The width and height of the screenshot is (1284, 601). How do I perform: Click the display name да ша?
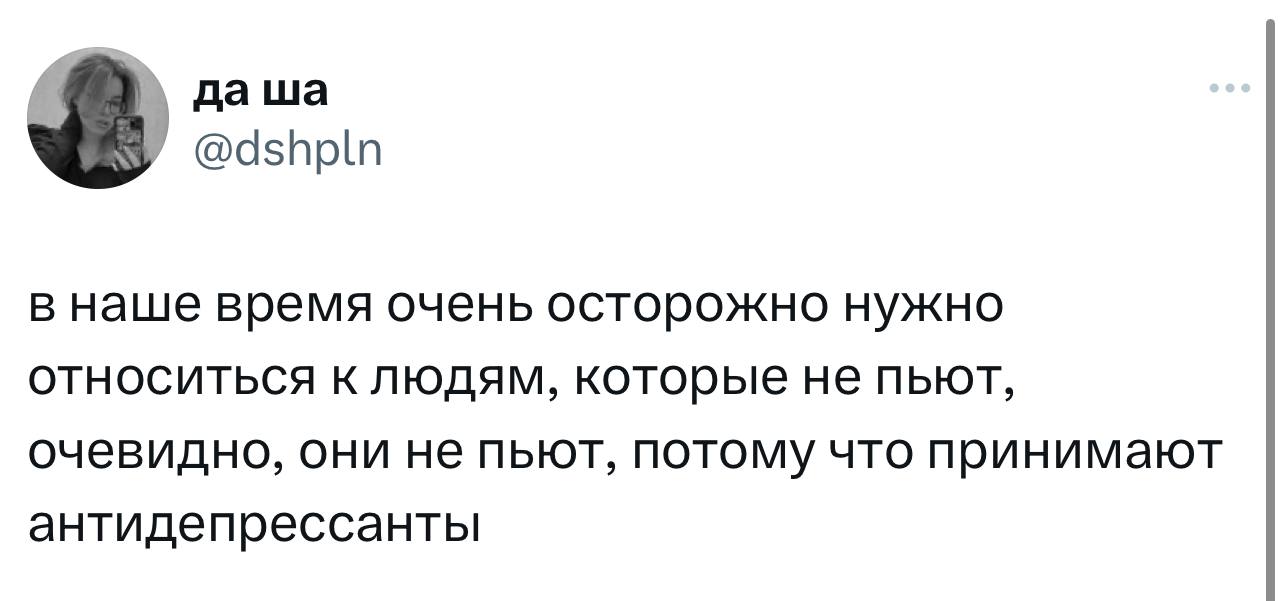tap(259, 92)
